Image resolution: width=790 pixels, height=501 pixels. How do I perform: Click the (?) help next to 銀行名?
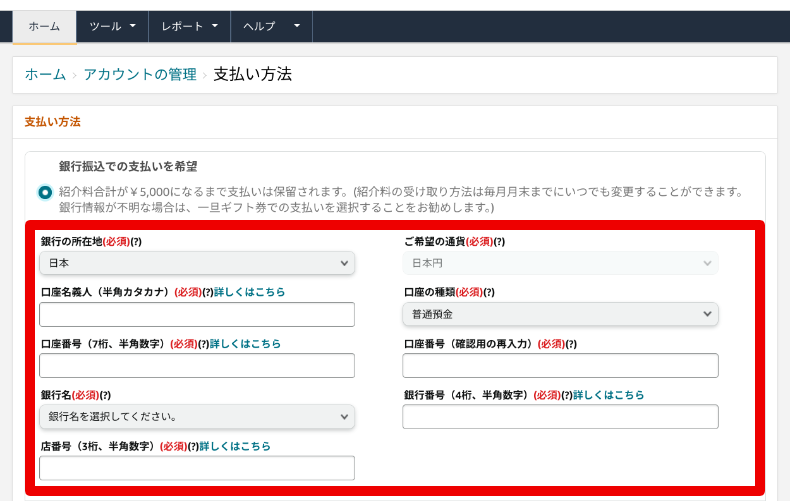(105, 395)
